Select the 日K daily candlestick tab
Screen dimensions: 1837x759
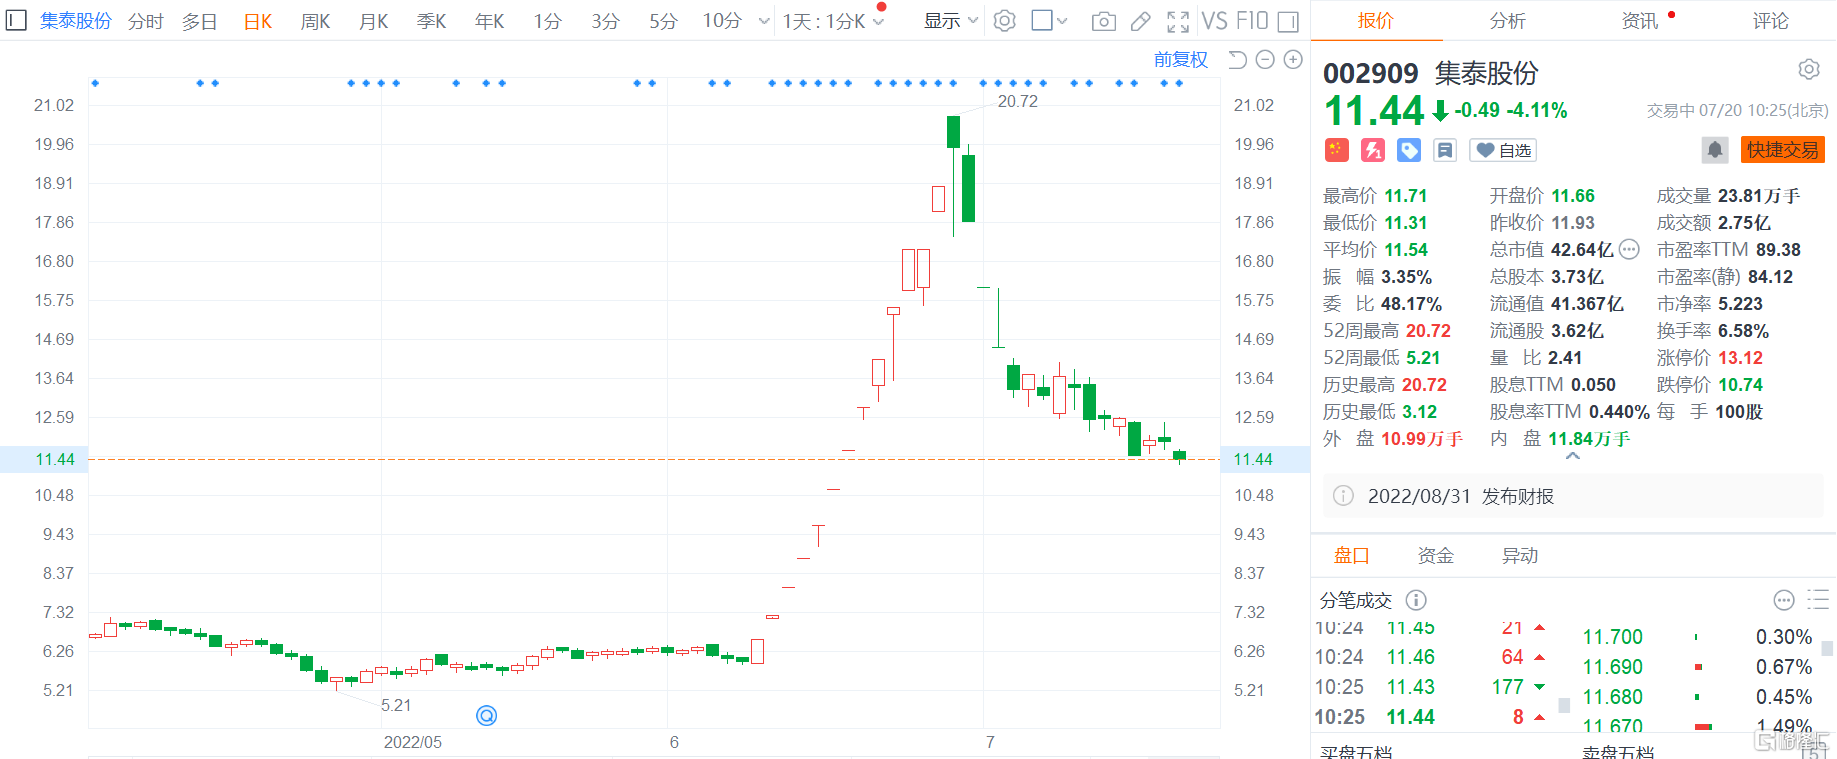(x=258, y=21)
